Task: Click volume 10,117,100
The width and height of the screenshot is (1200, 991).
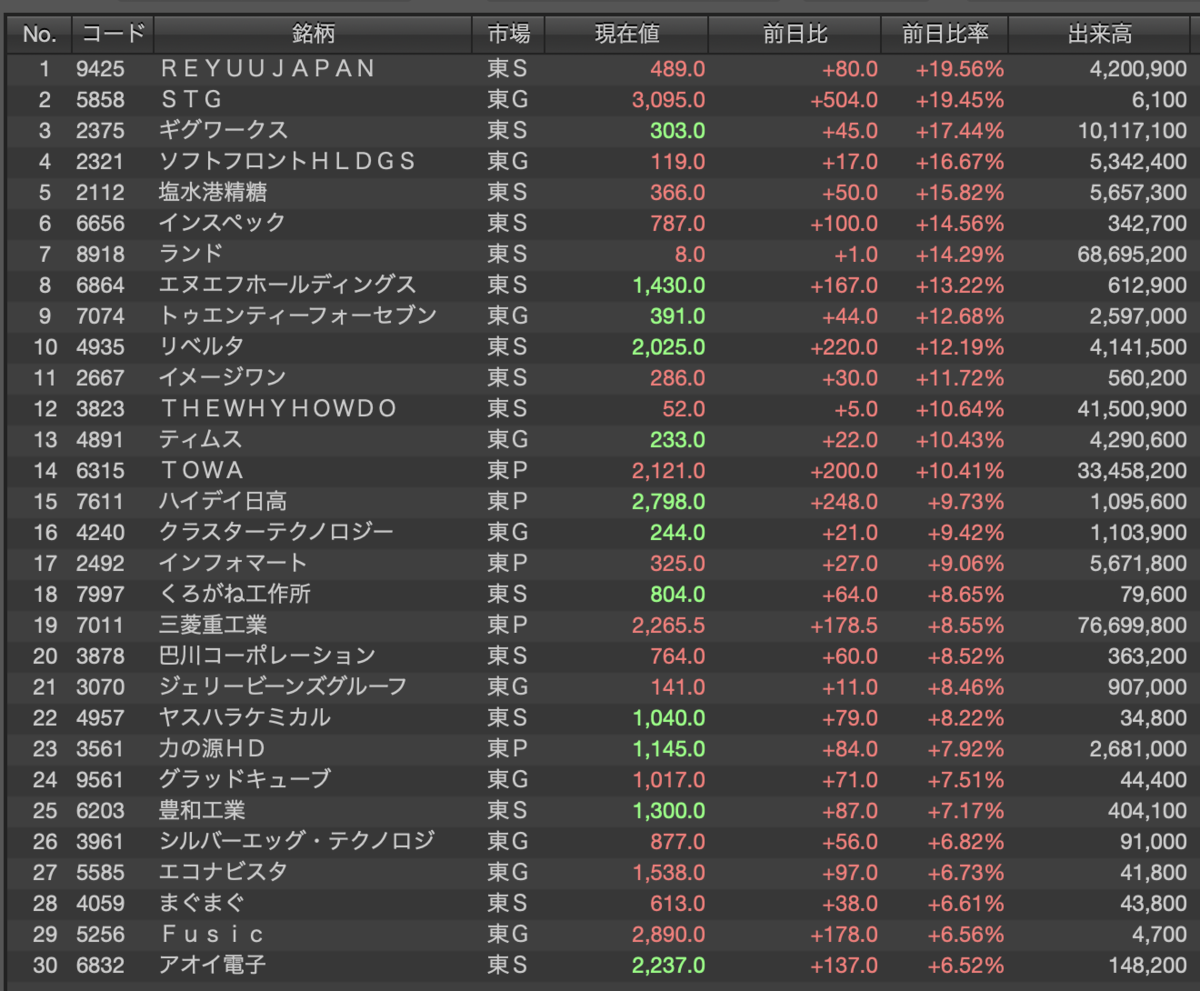Action: tap(1132, 130)
